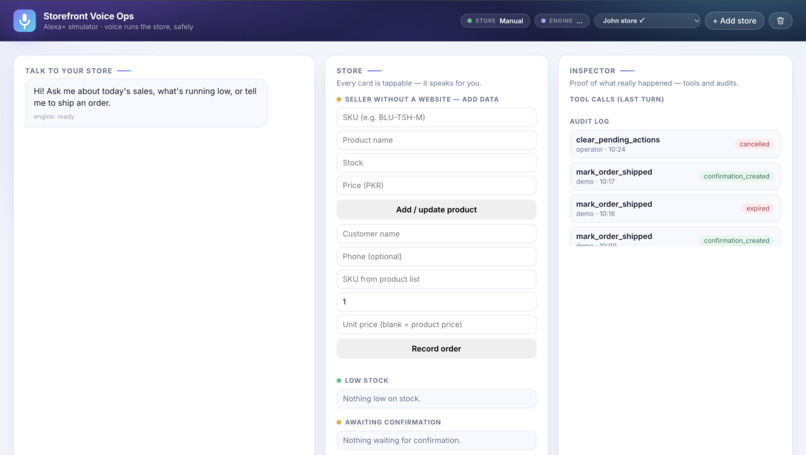Tap the Nothing waiting for confirmation card
806x455 pixels.
click(436, 440)
